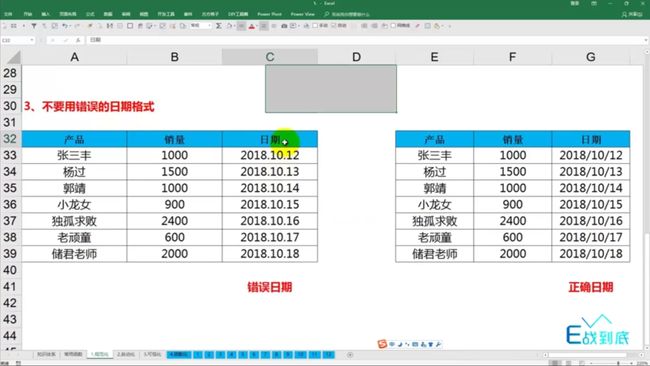Open the 页面布局 Page Layout tab

click(x=68, y=14)
